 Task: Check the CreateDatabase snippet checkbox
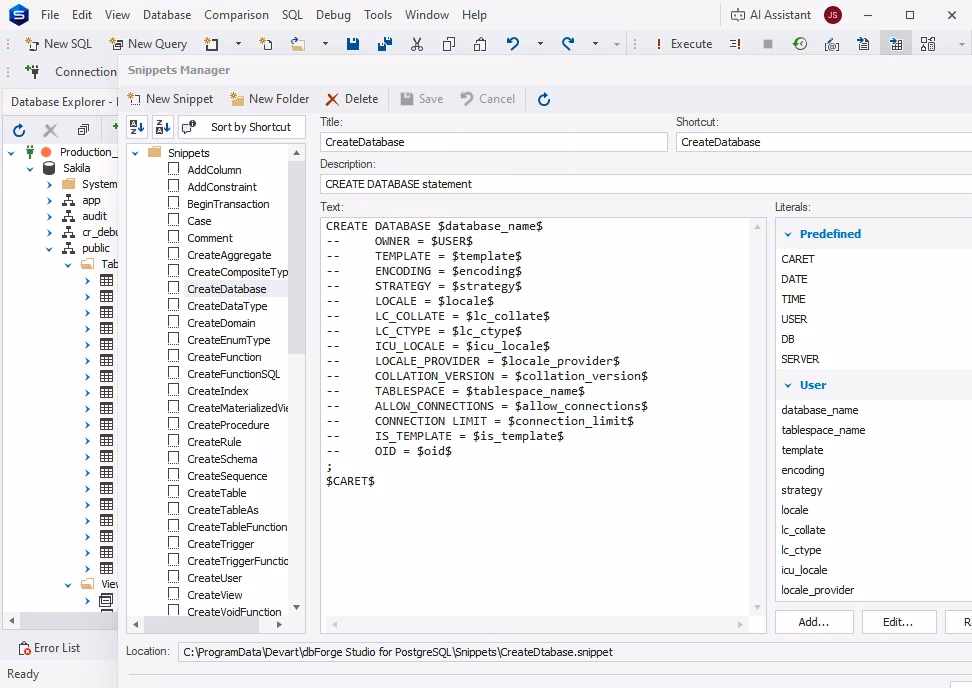click(x=174, y=288)
